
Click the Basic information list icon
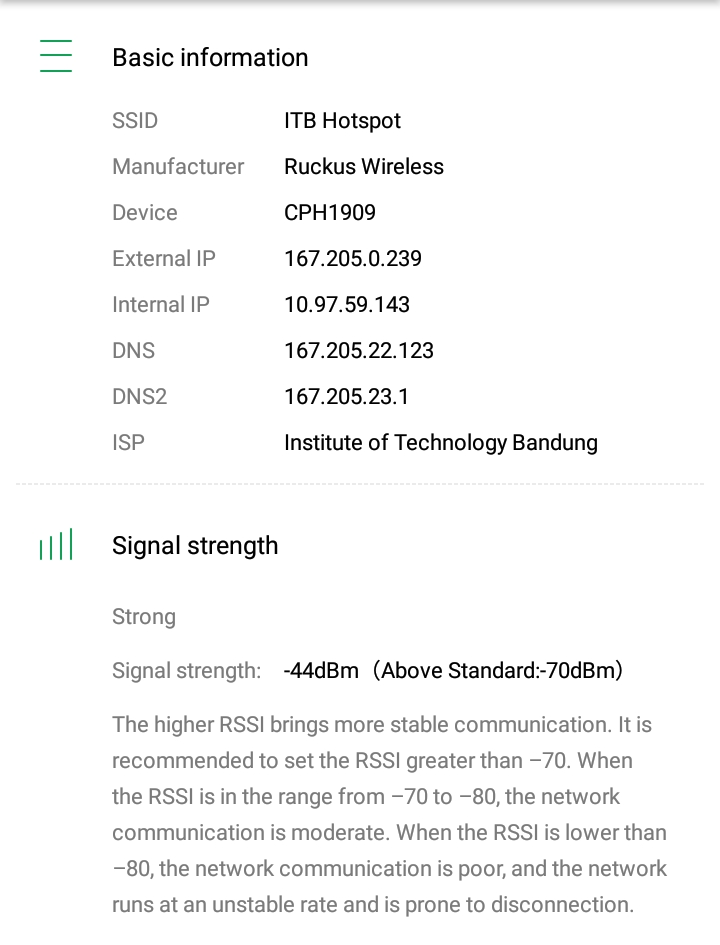(x=56, y=56)
